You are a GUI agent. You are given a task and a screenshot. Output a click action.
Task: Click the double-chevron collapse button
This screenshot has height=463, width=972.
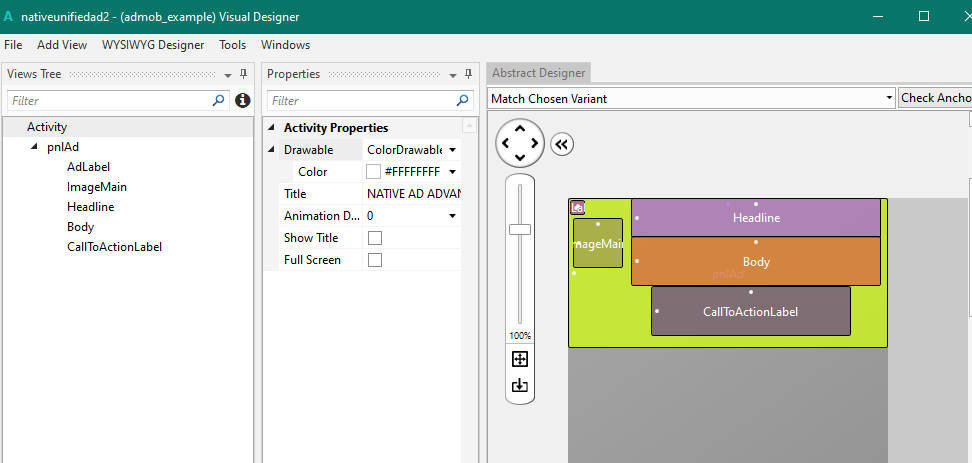pyautogui.click(x=562, y=144)
